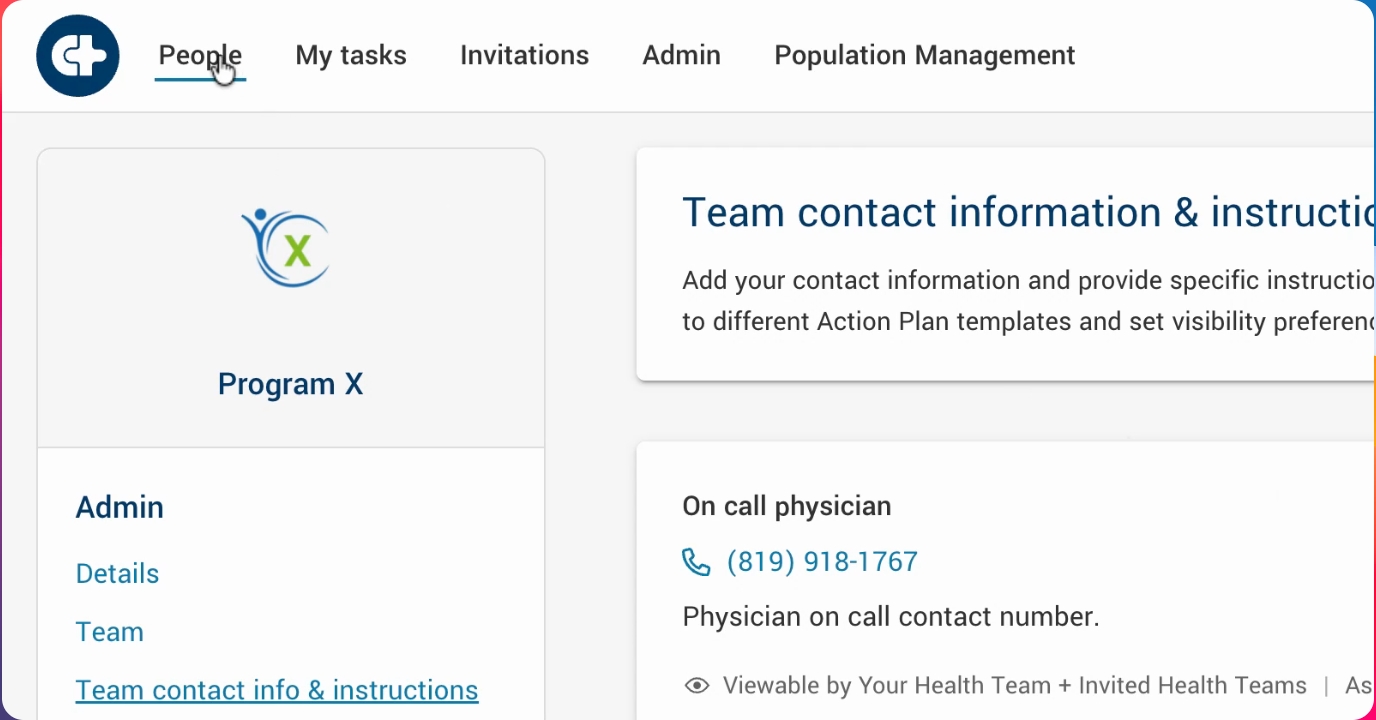The width and height of the screenshot is (1376, 720).
Task: Call the (819) 918-1767 phone link
Action: [822, 562]
